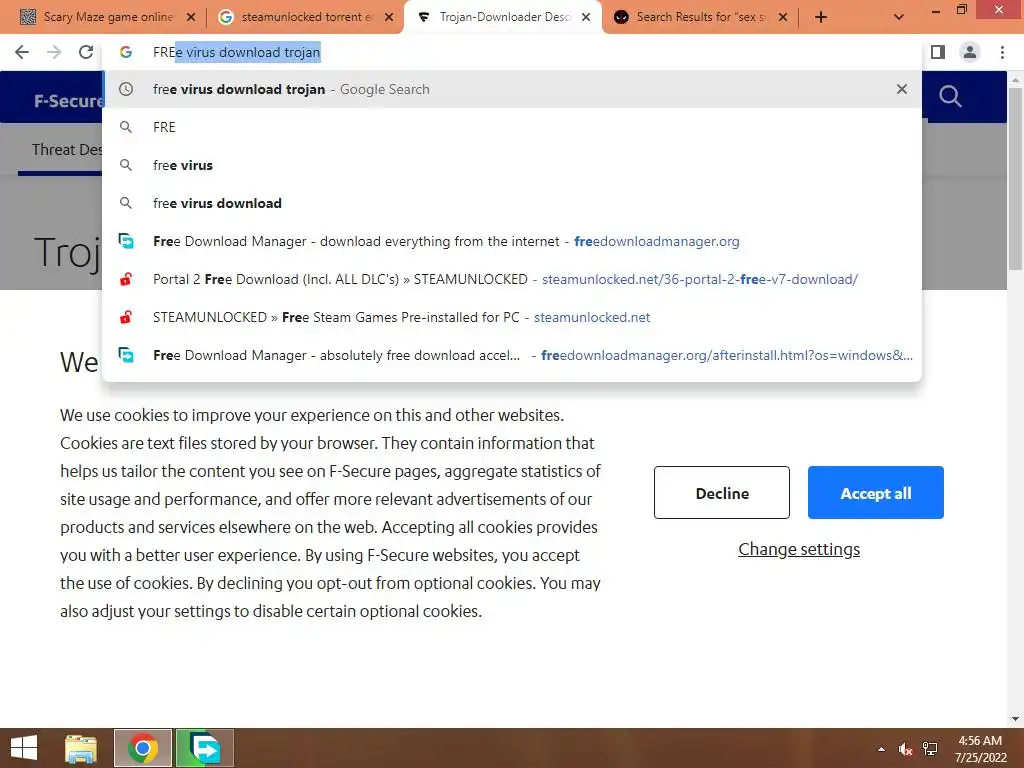Close the steamunlocked torrent tab
The width and height of the screenshot is (1024, 768).
(389, 17)
